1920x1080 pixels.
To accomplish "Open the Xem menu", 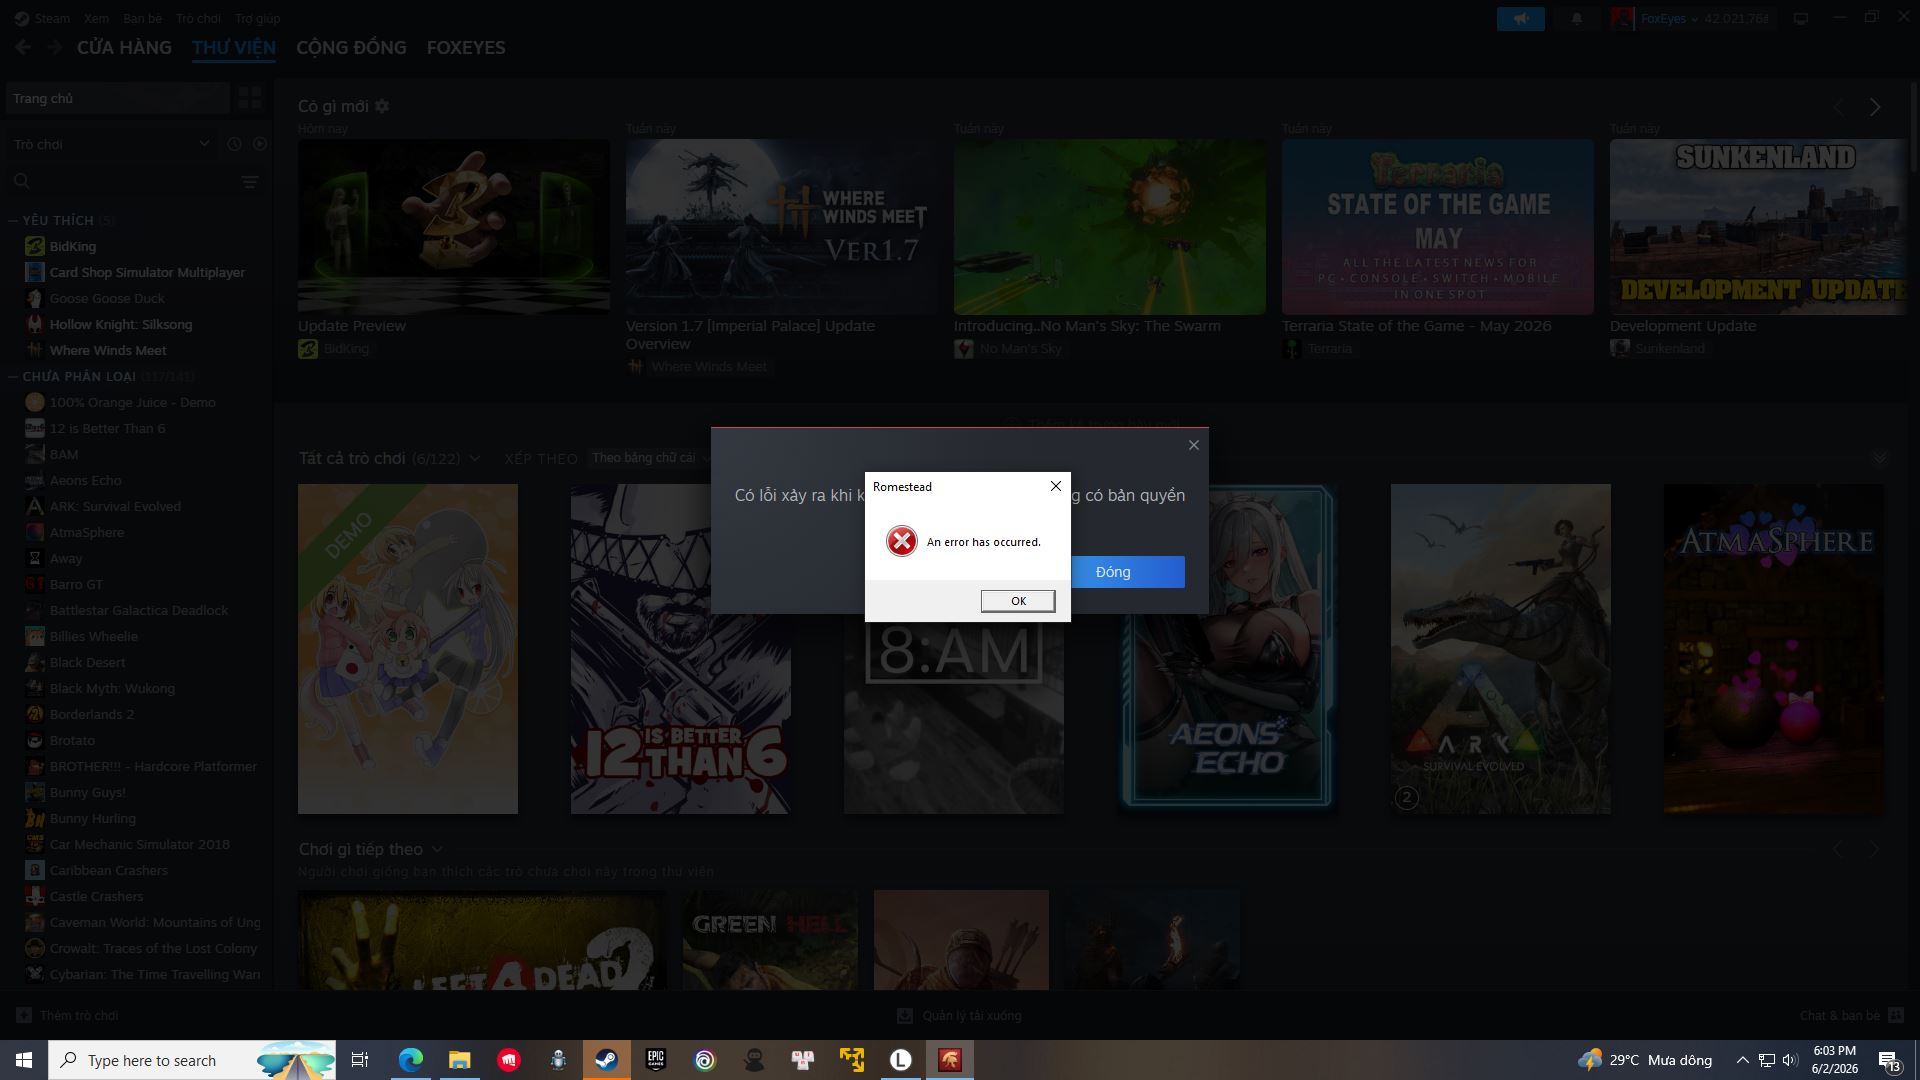I will 96,18.
